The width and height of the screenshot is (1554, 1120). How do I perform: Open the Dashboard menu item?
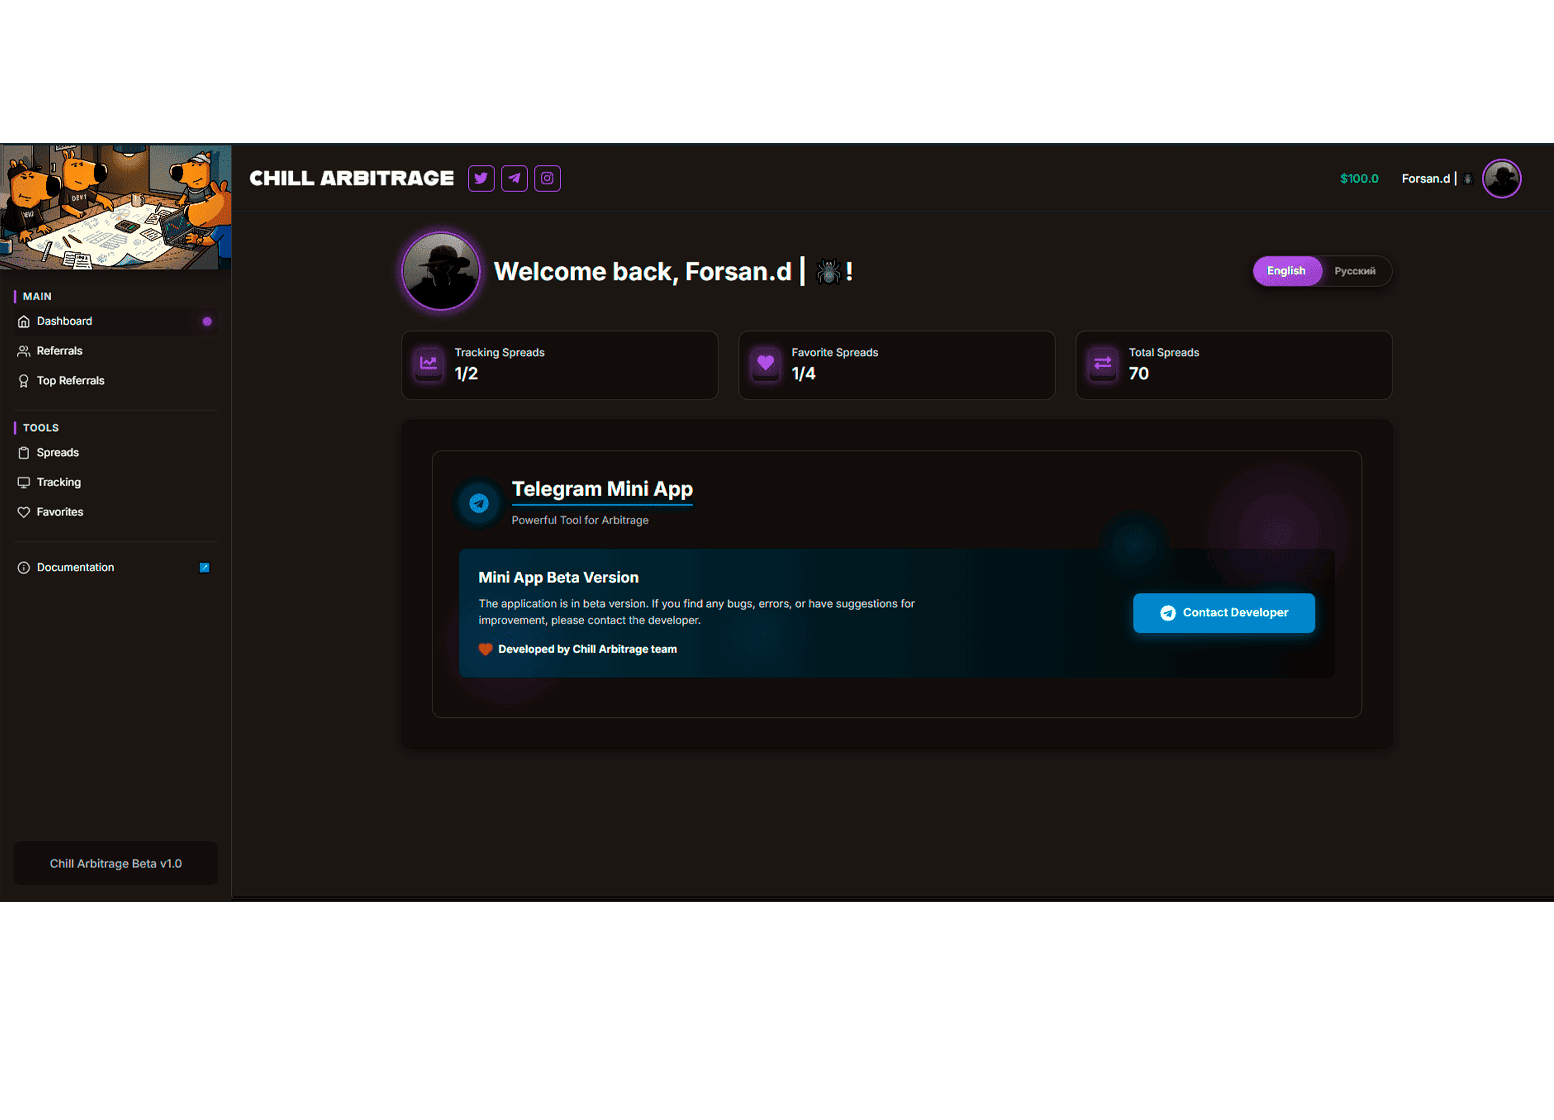pos(65,322)
